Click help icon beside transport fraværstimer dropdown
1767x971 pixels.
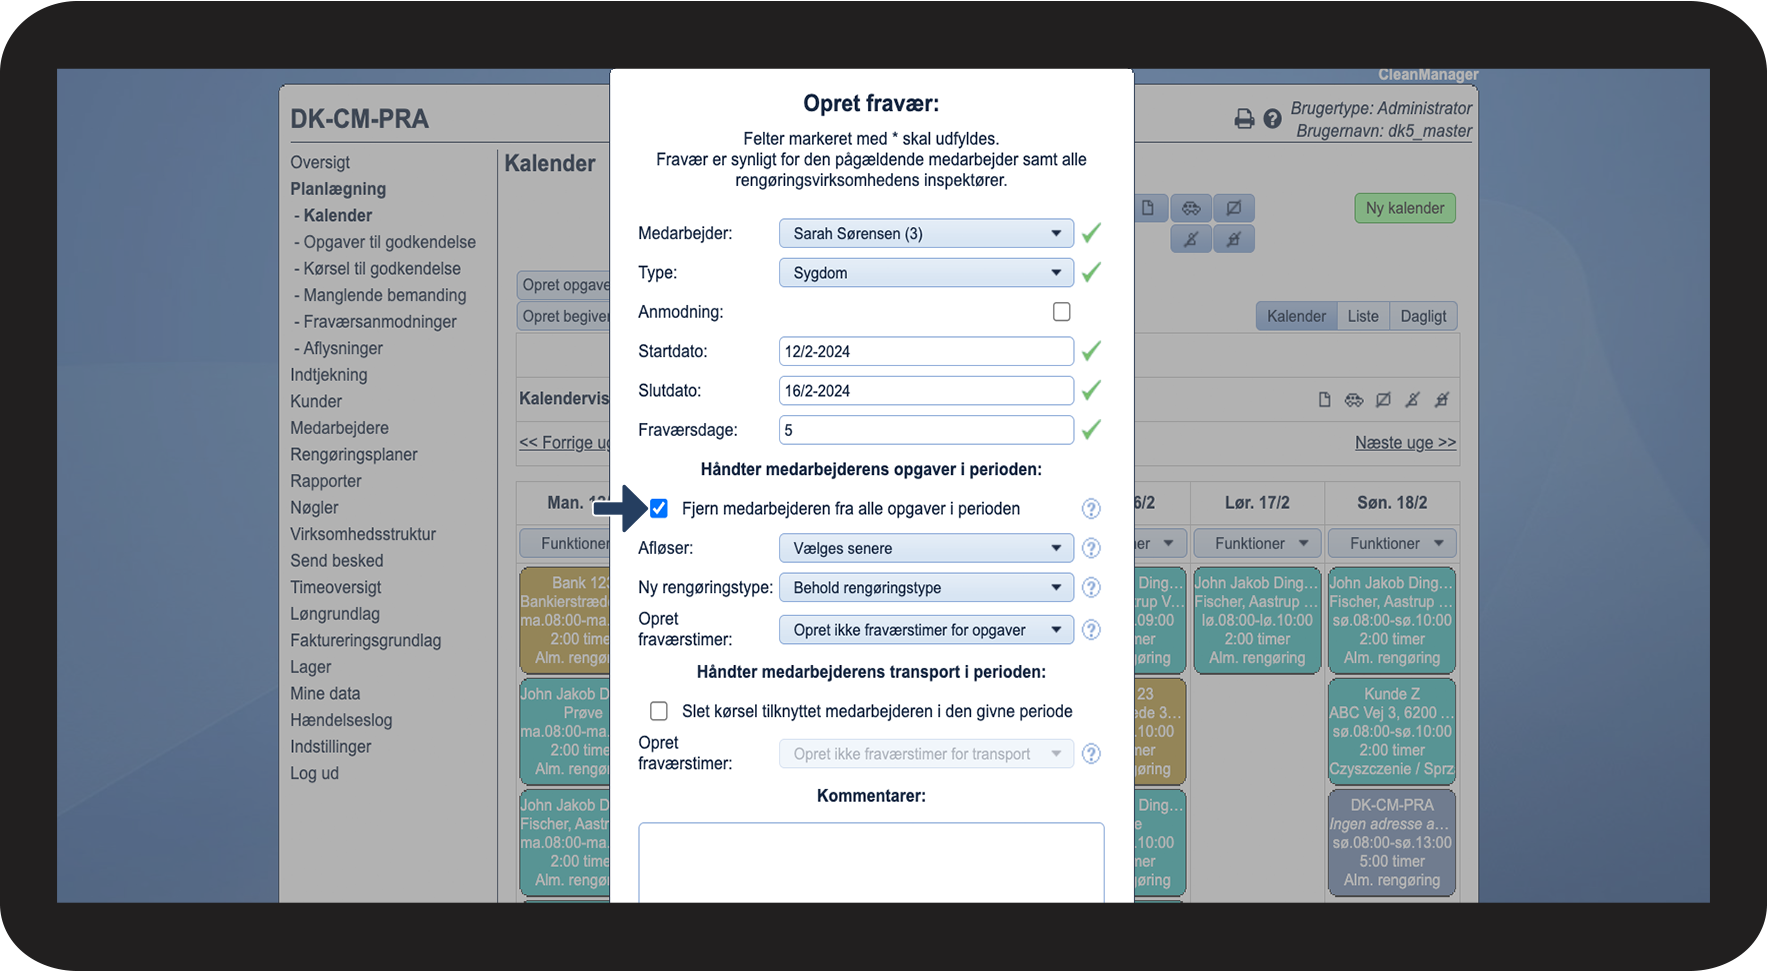click(x=1091, y=754)
